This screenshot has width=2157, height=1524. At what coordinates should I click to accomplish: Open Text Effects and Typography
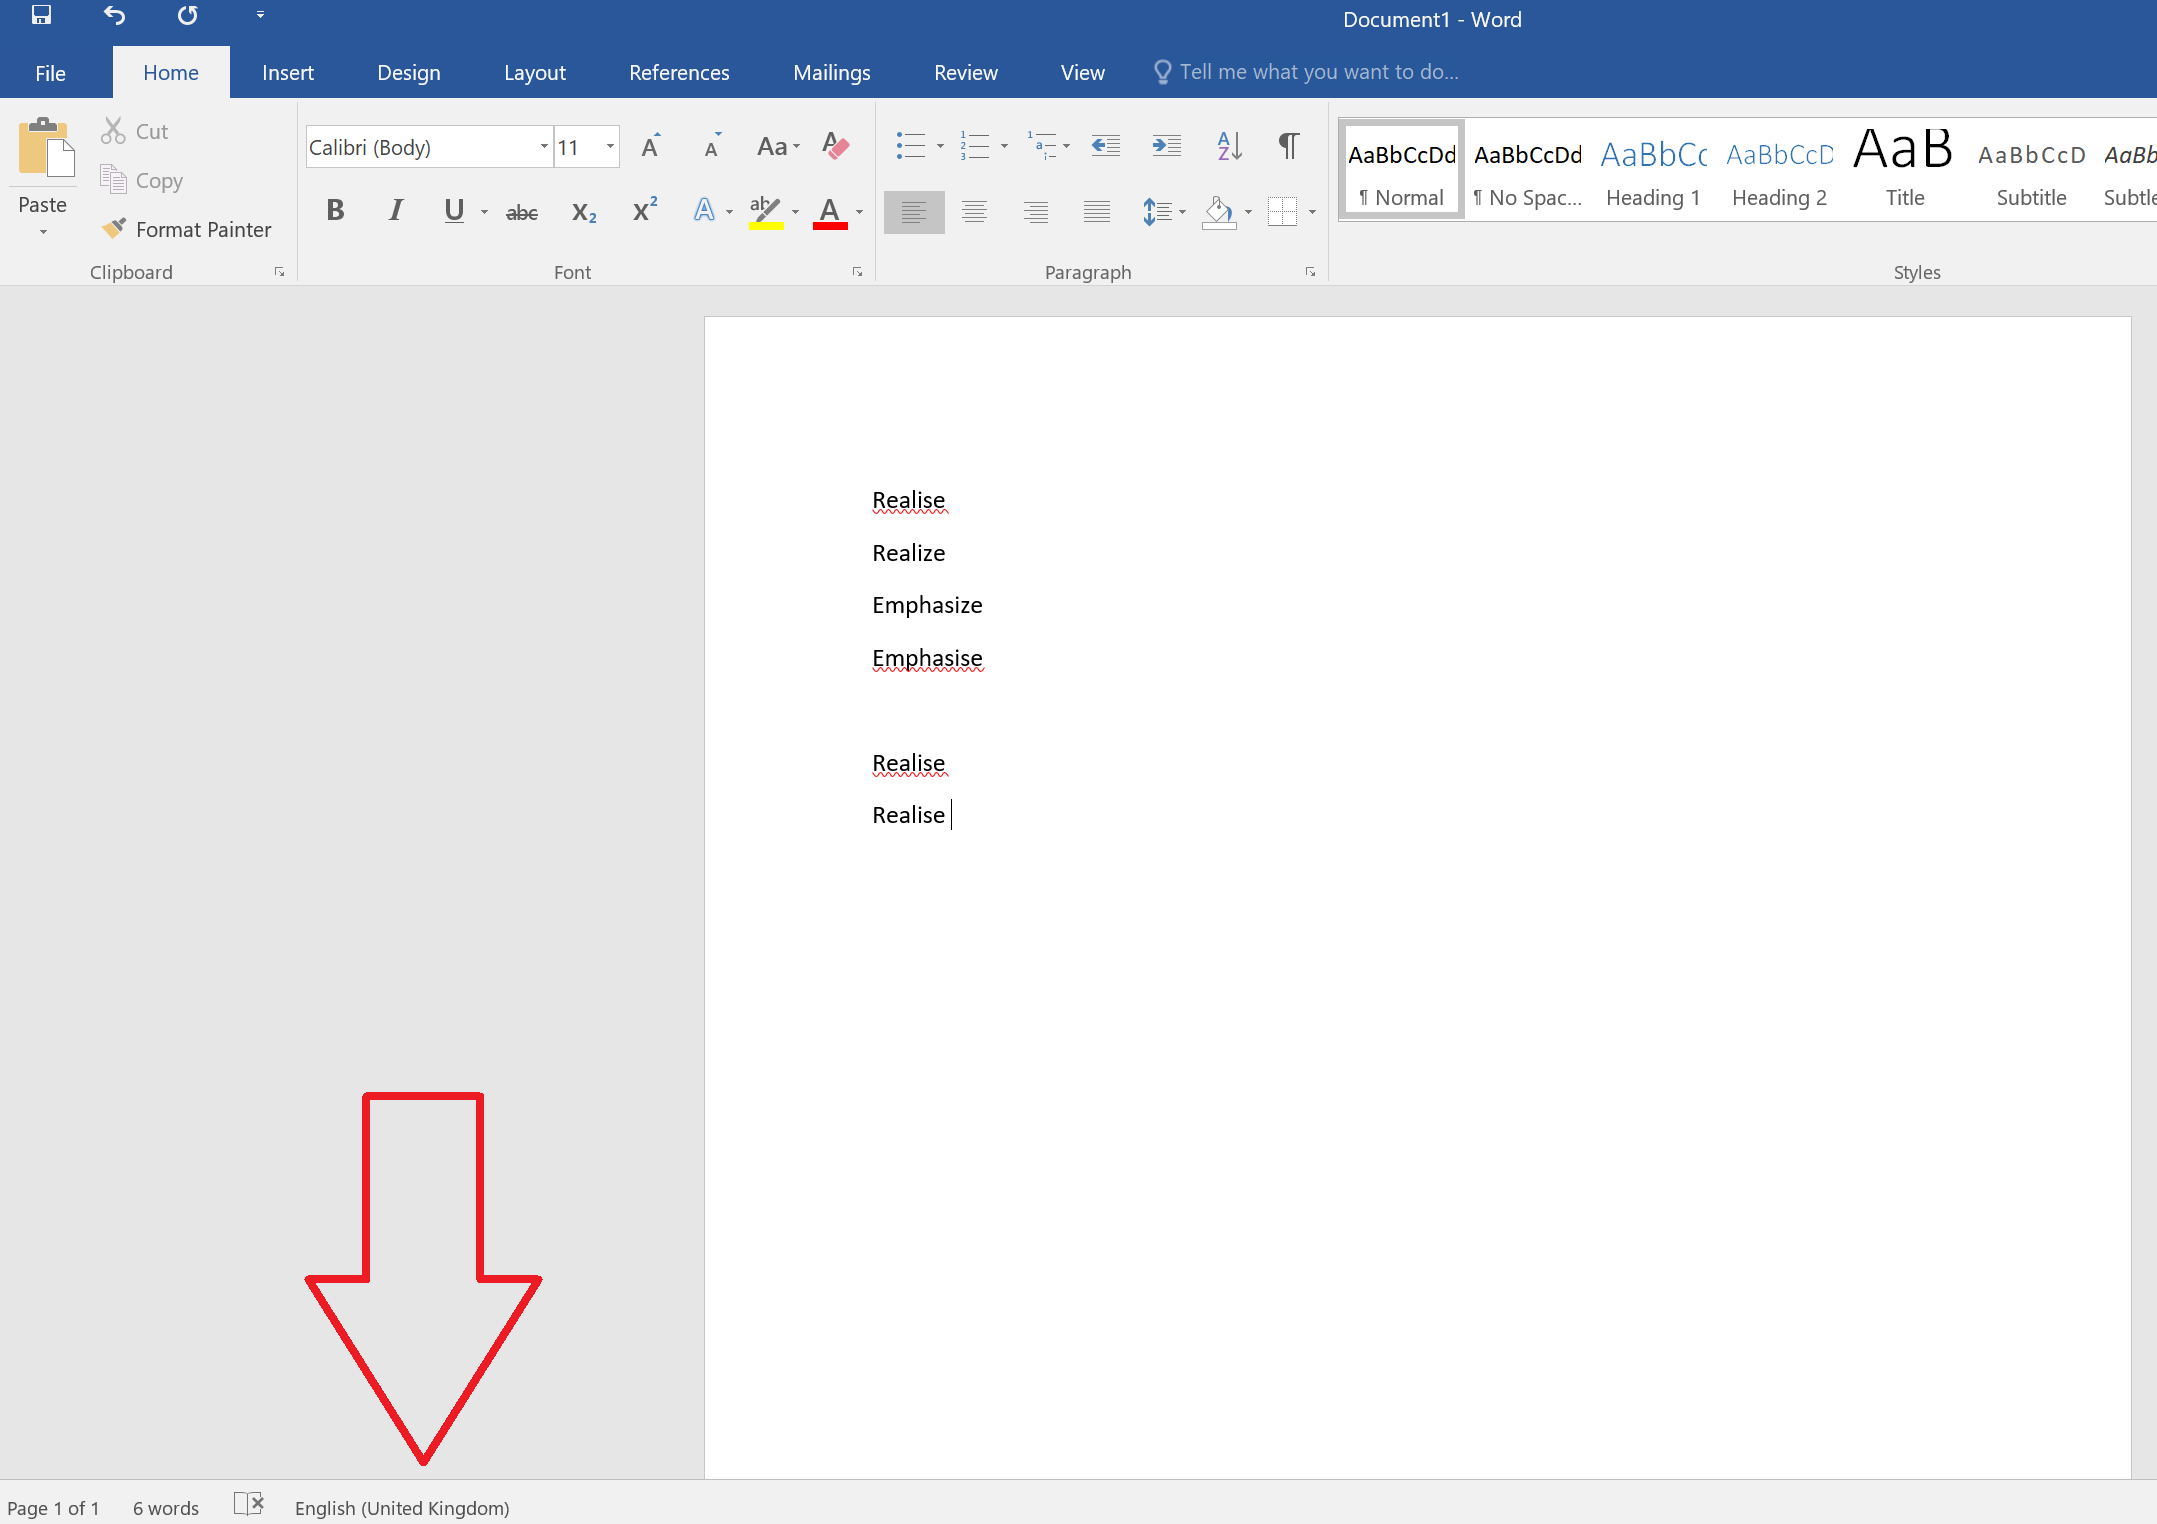pyautogui.click(x=704, y=210)
